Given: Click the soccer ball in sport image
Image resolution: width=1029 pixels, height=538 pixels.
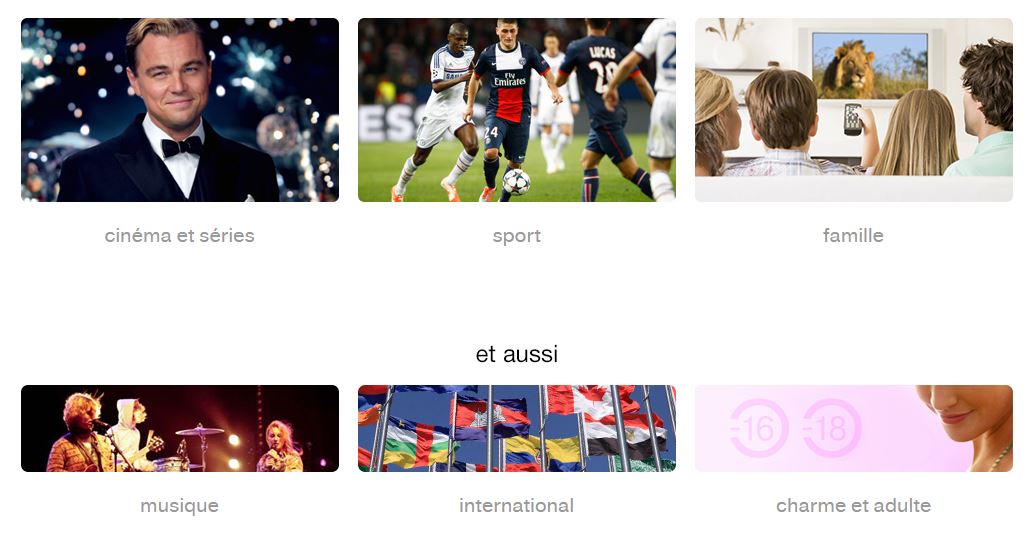Looking at the screenshot, I should (x=516, y=182).
